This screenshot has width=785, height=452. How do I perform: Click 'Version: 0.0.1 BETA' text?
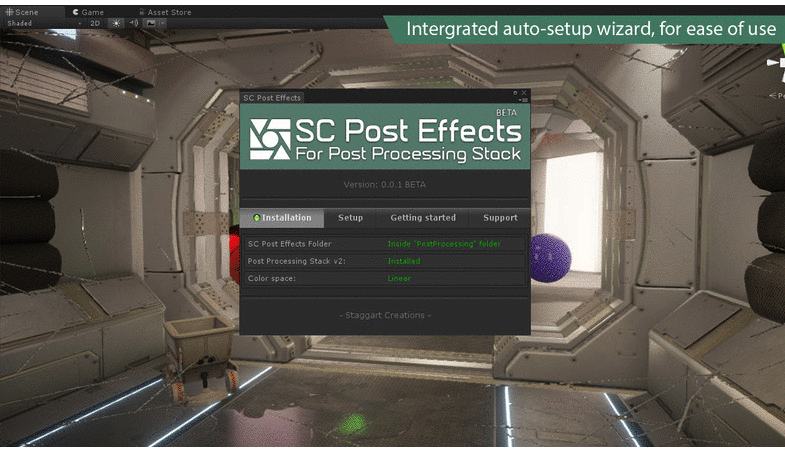384,185
